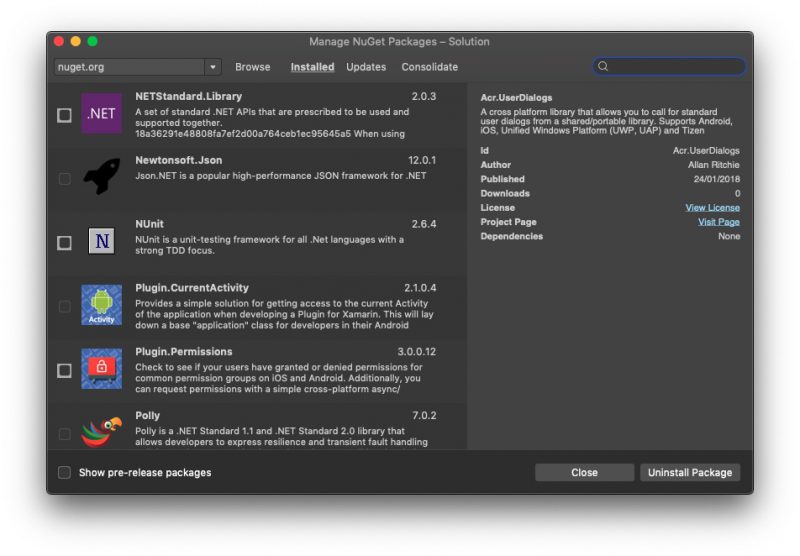Screen dimensions: 800x556
Task: Click version number 3.0.0.12
Action: [417, 351]
